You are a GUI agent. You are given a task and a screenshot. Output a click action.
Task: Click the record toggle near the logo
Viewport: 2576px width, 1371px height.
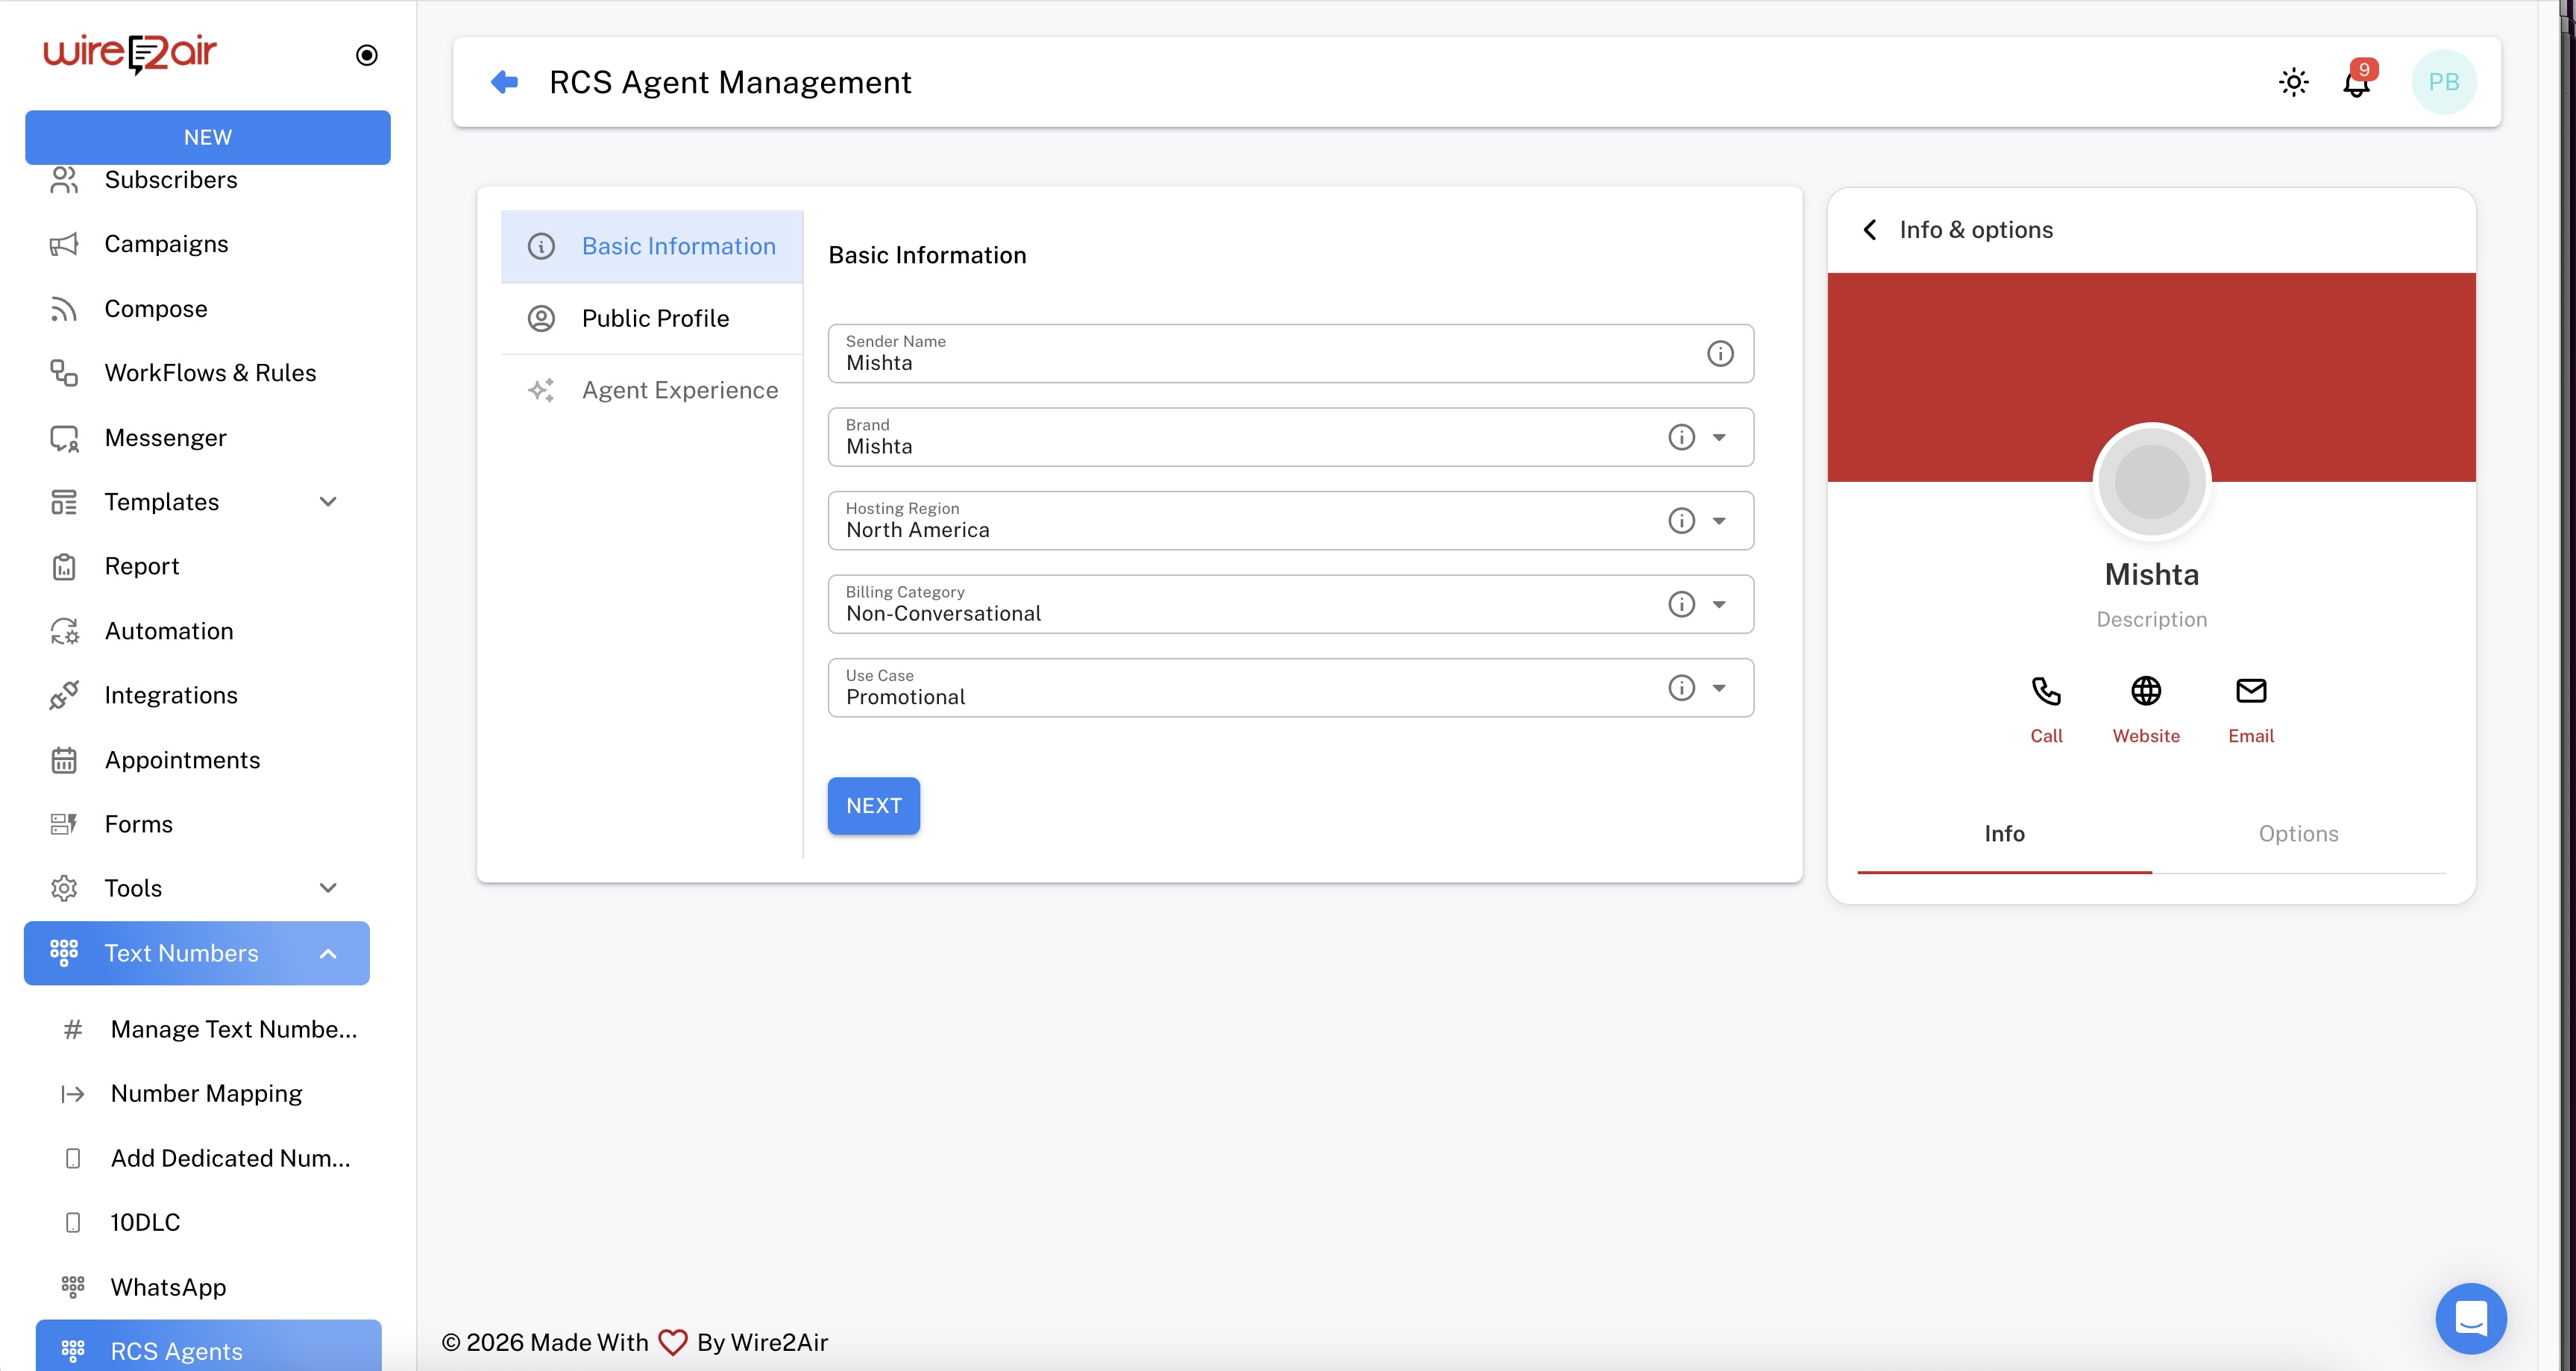[x=366, y=55]
